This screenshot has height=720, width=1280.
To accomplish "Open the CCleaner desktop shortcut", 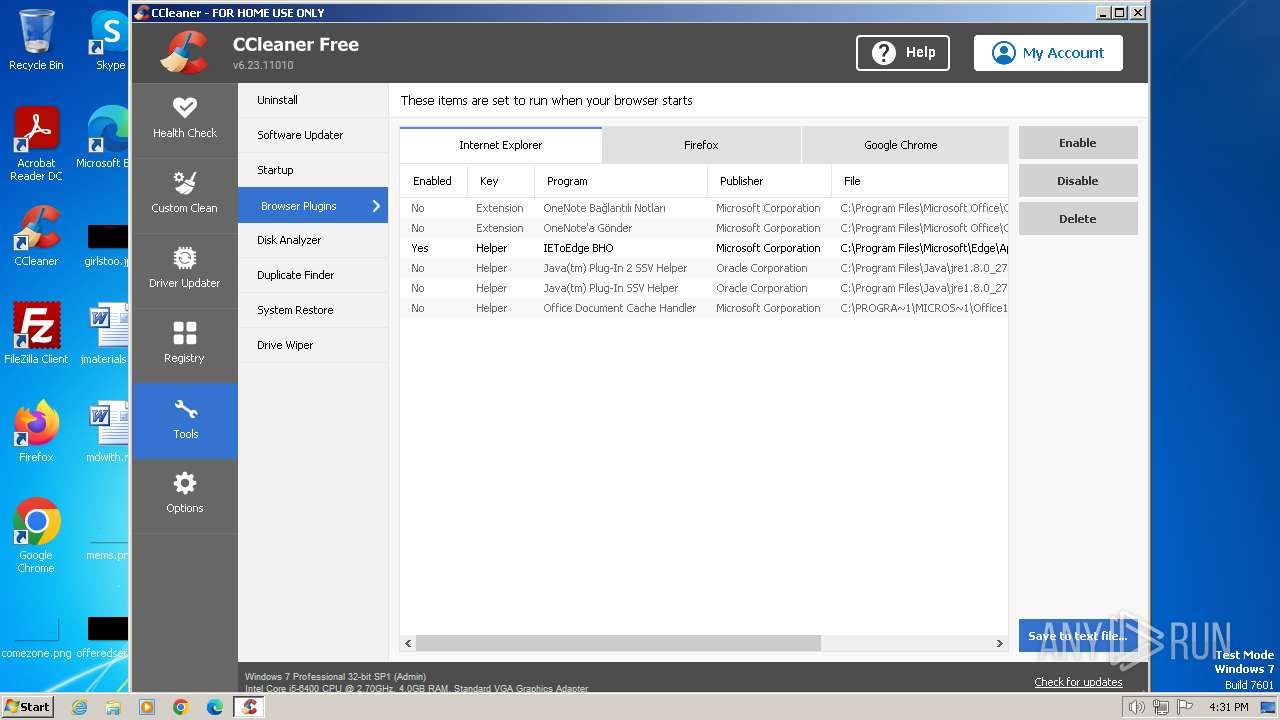I will point(36,236).
